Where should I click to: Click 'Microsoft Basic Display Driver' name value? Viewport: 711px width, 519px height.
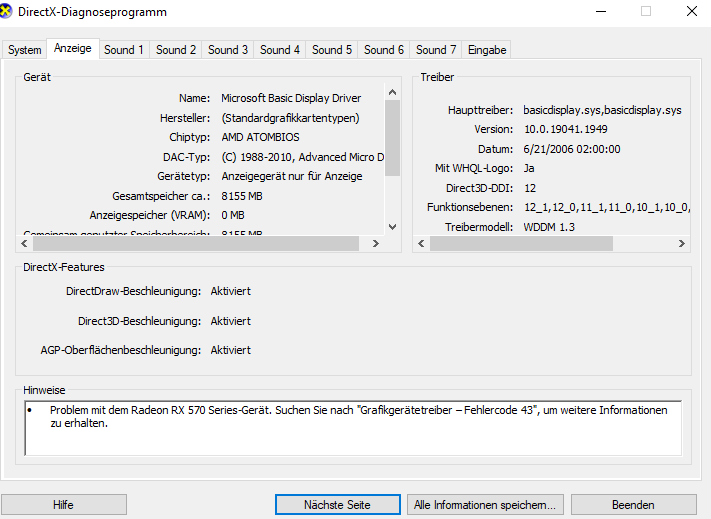[x=291, y=98]
